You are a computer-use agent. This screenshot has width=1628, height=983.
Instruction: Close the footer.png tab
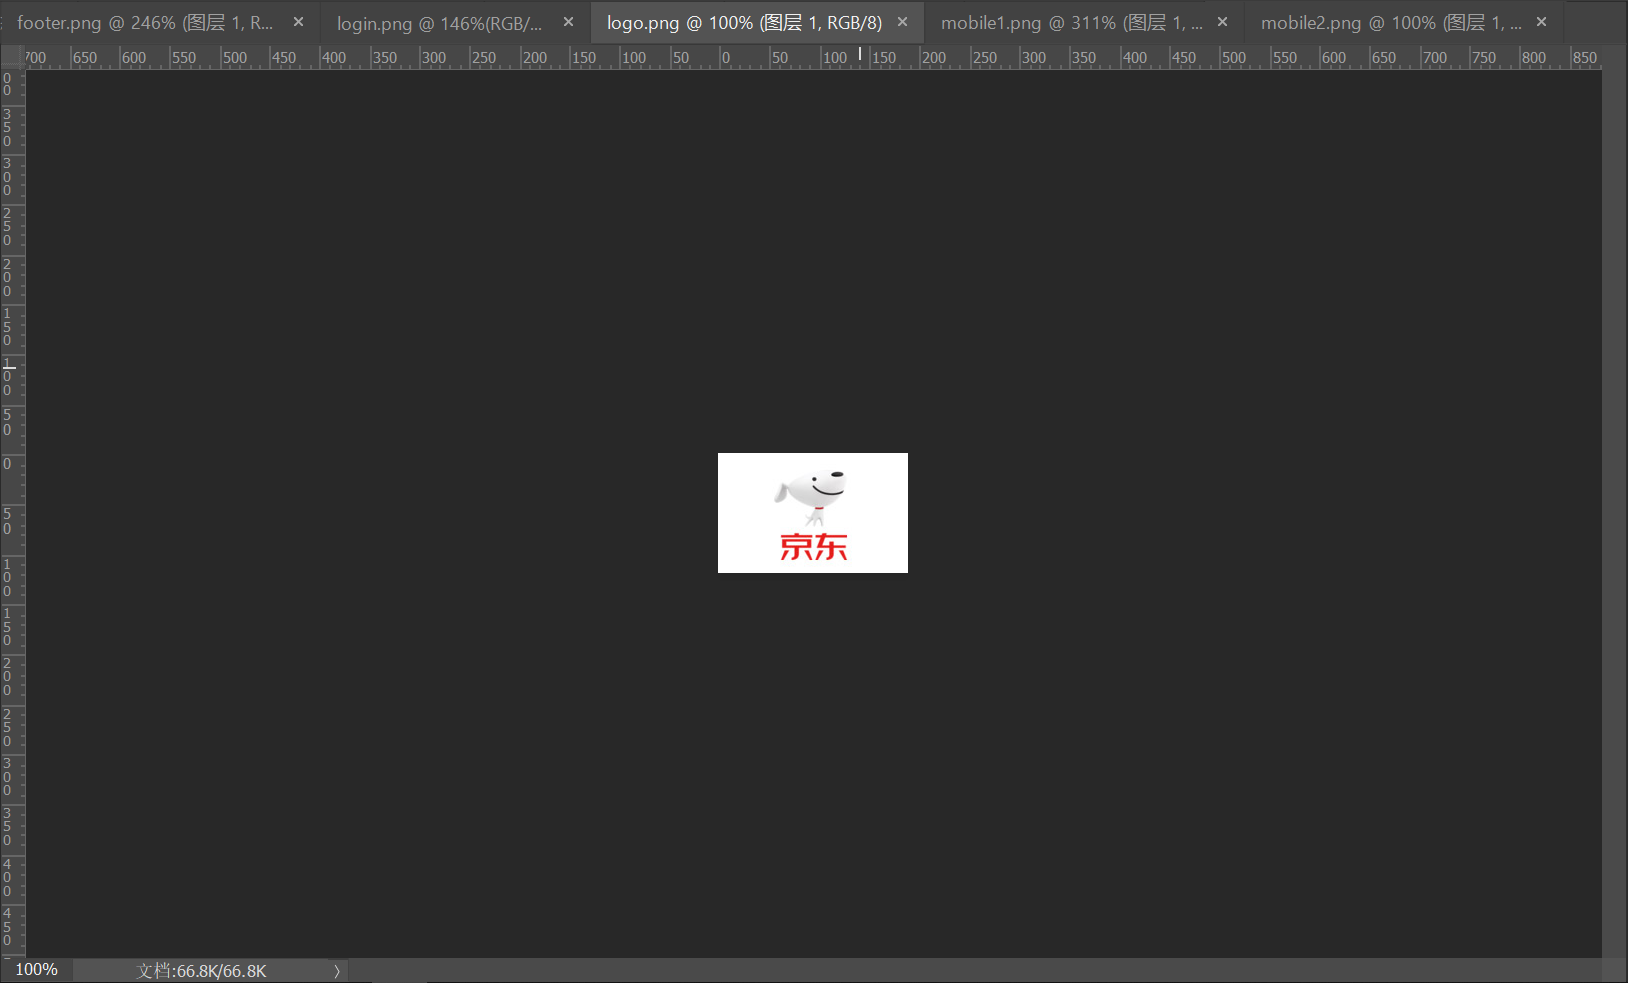298,22
